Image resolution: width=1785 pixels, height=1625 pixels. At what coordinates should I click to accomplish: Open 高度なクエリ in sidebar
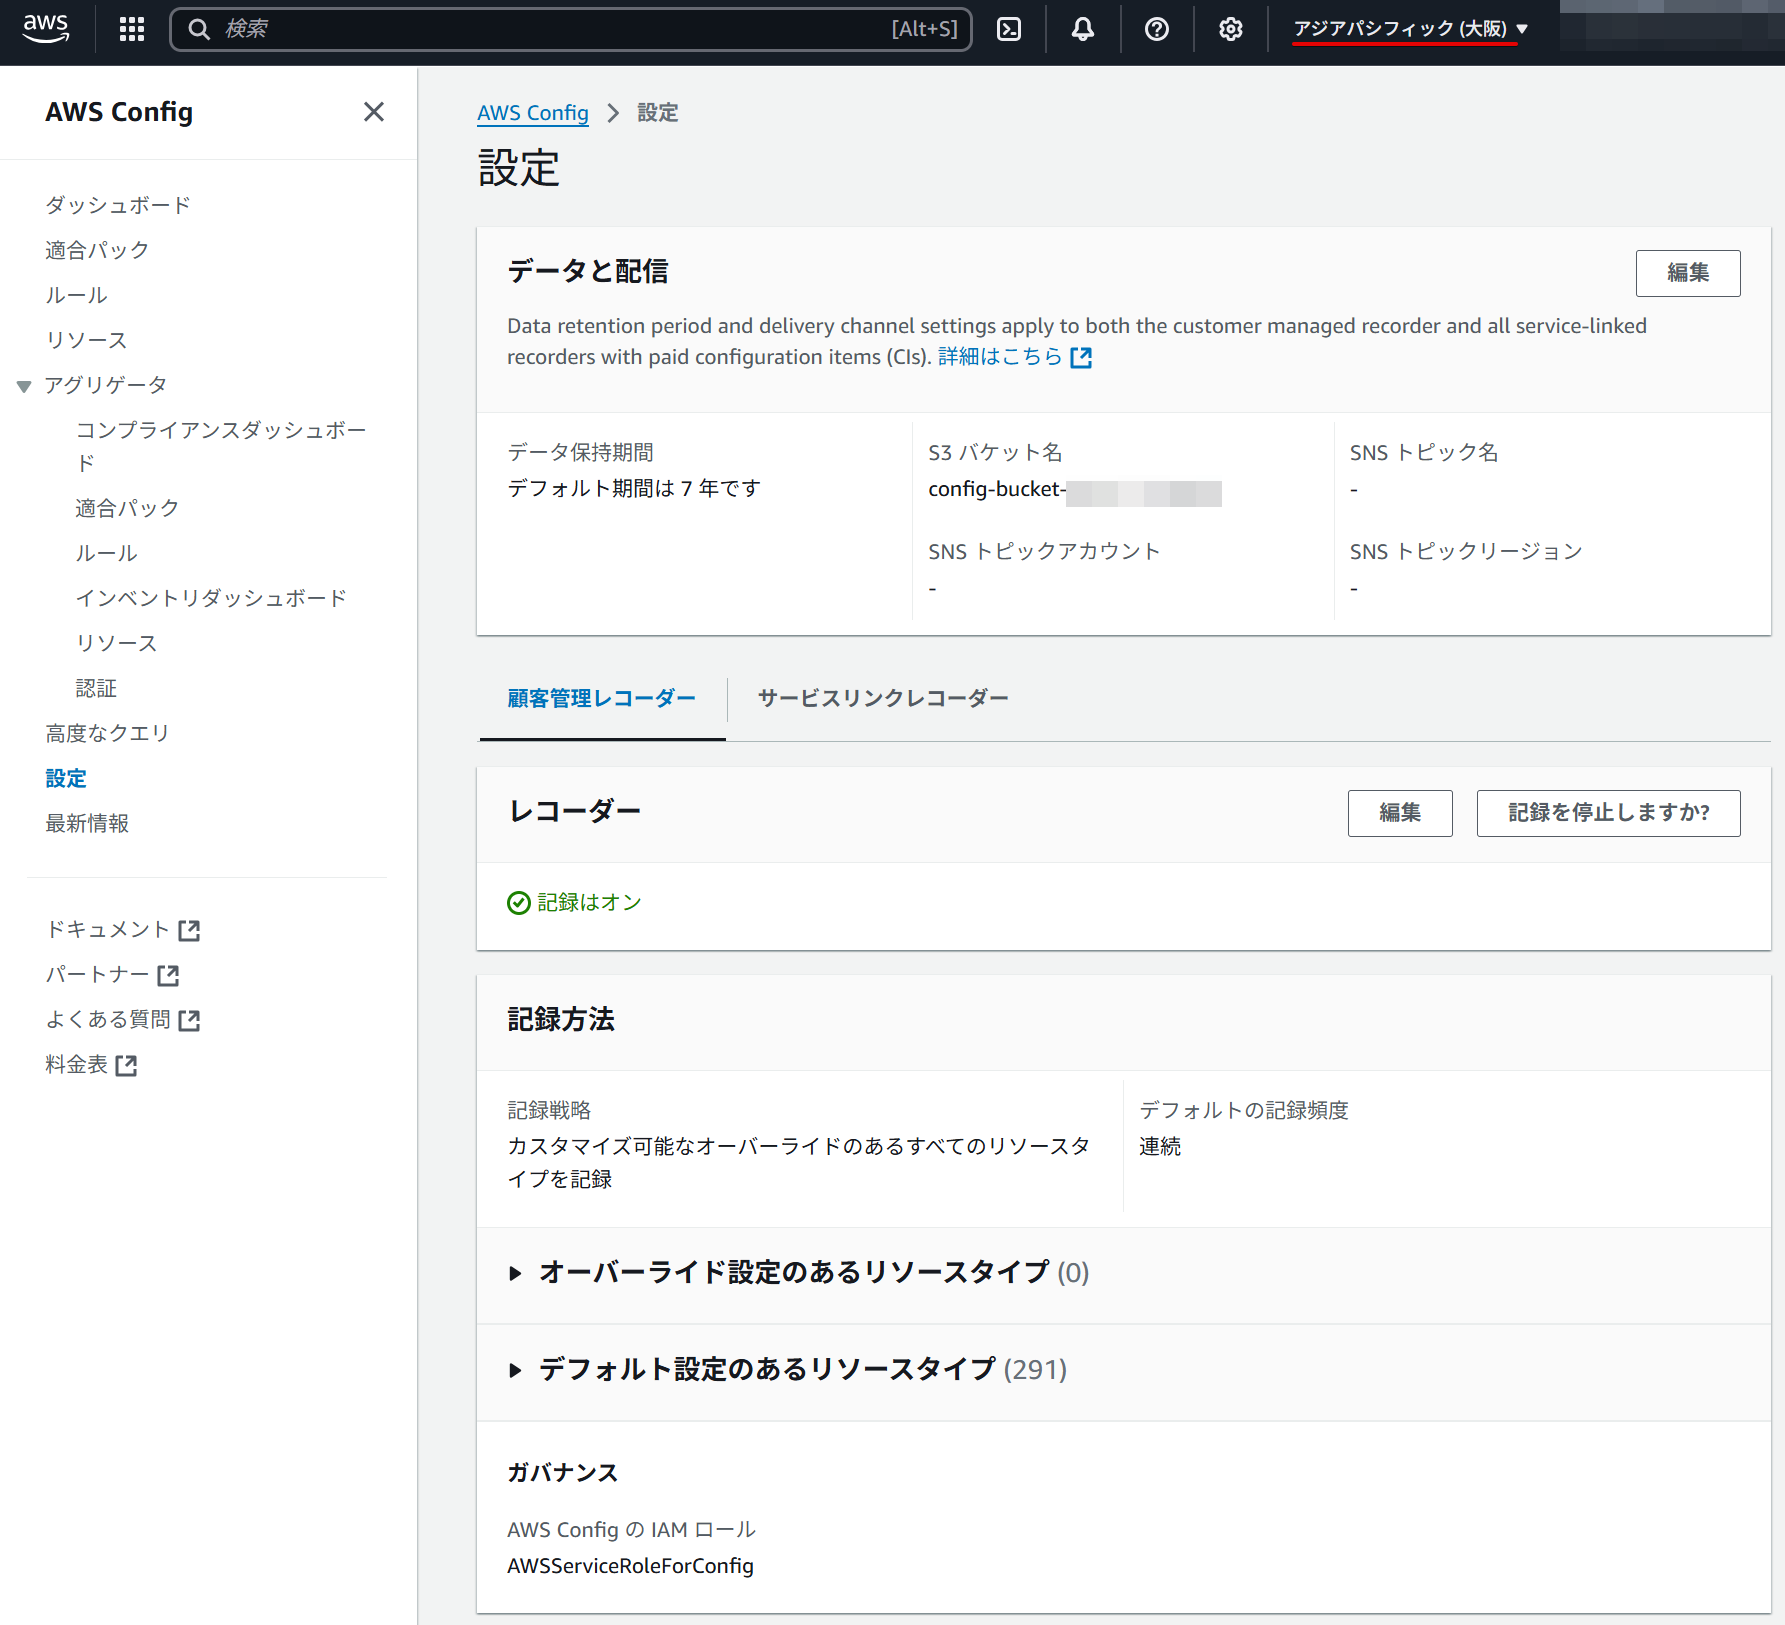[107, 733]
